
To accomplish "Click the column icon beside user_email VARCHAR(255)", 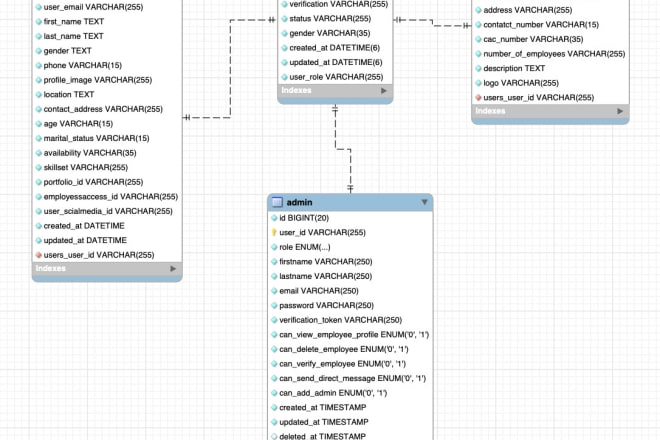I will pos(39,7).
